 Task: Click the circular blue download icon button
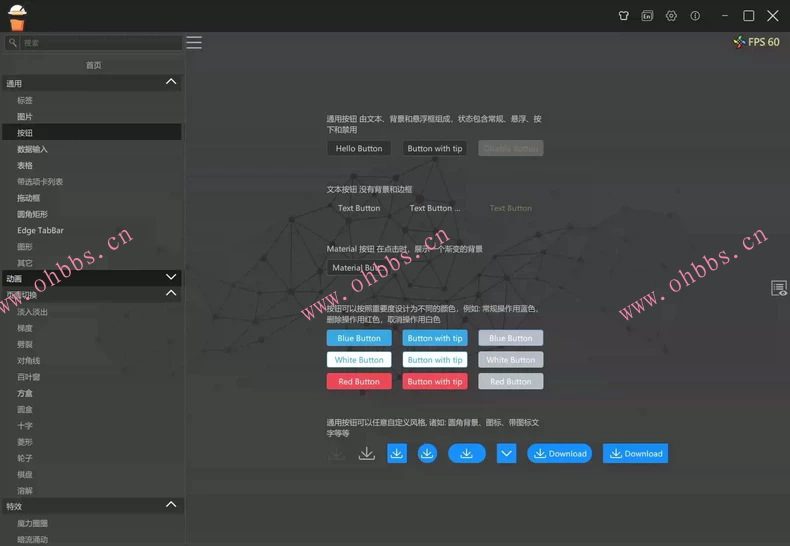pyautogui.click(x=427, y=453)
